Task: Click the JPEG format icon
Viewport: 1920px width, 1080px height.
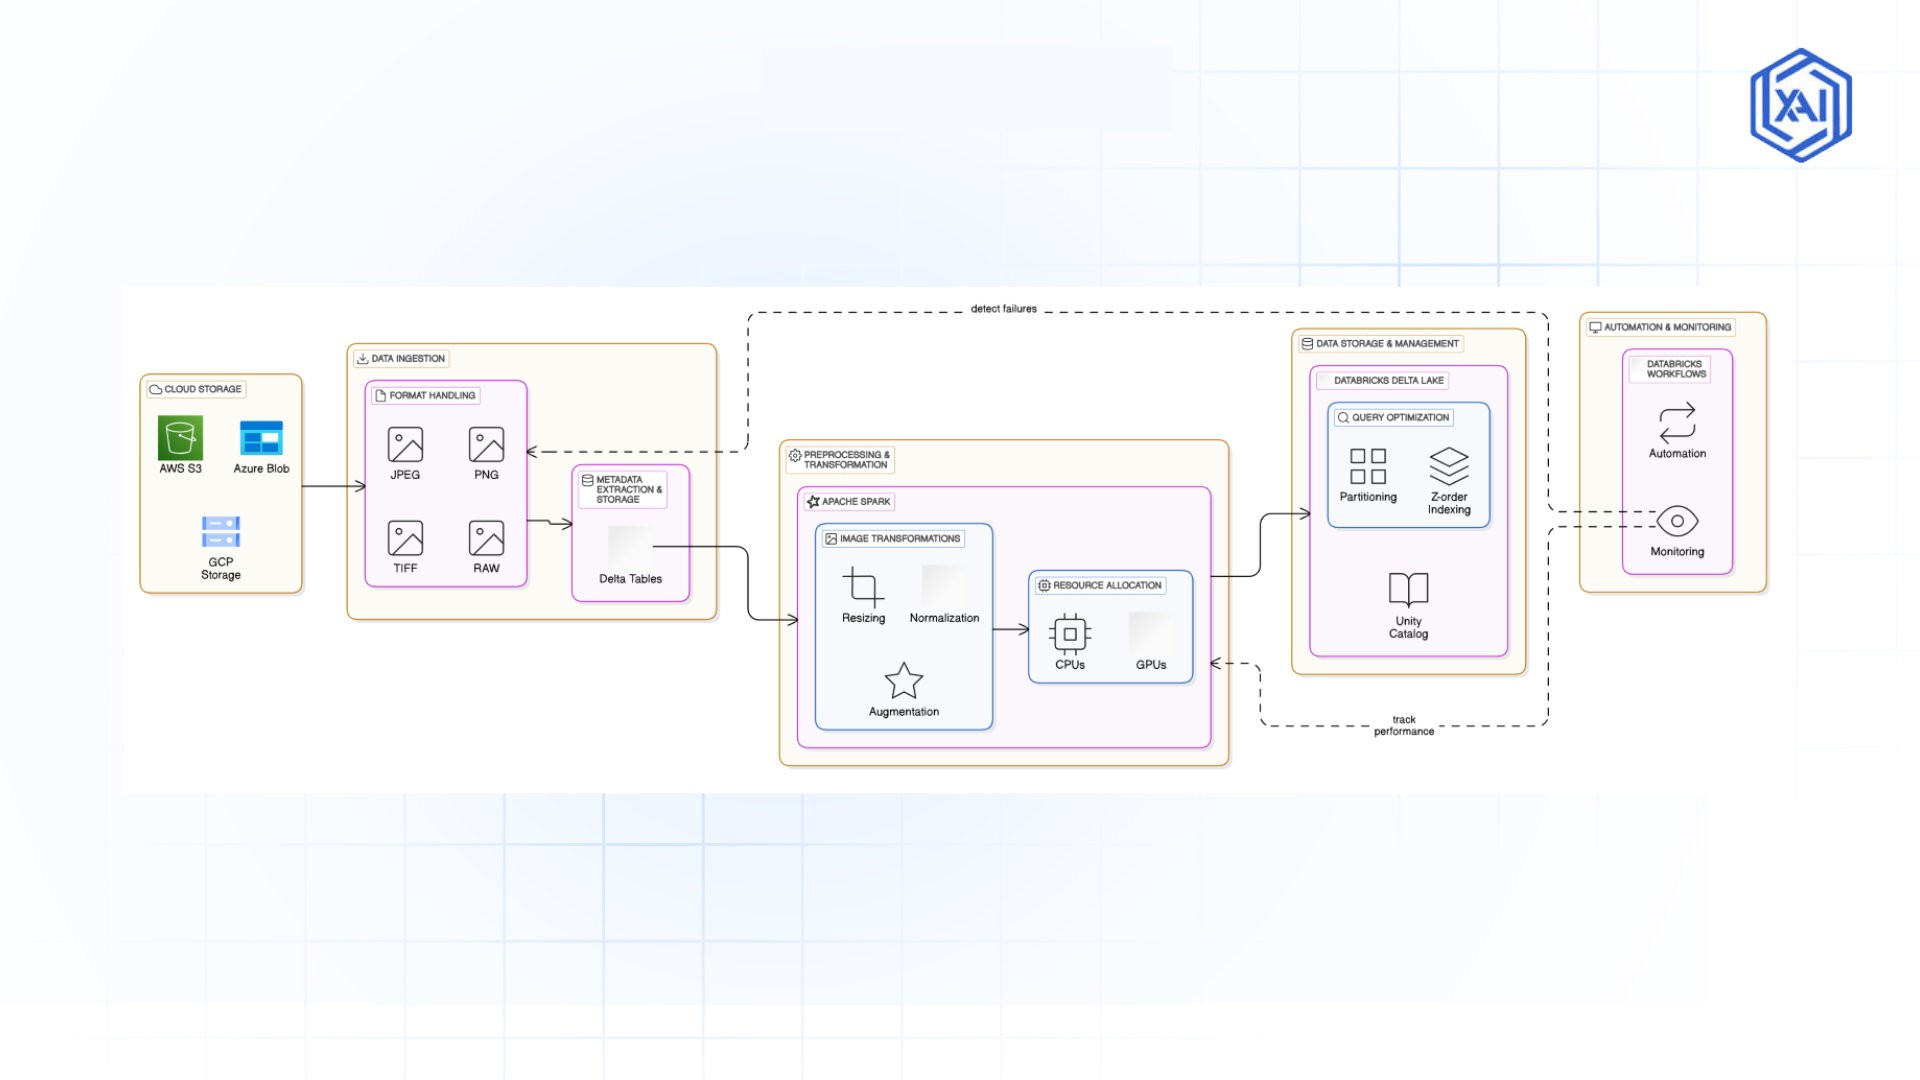Action: point(404,445)
